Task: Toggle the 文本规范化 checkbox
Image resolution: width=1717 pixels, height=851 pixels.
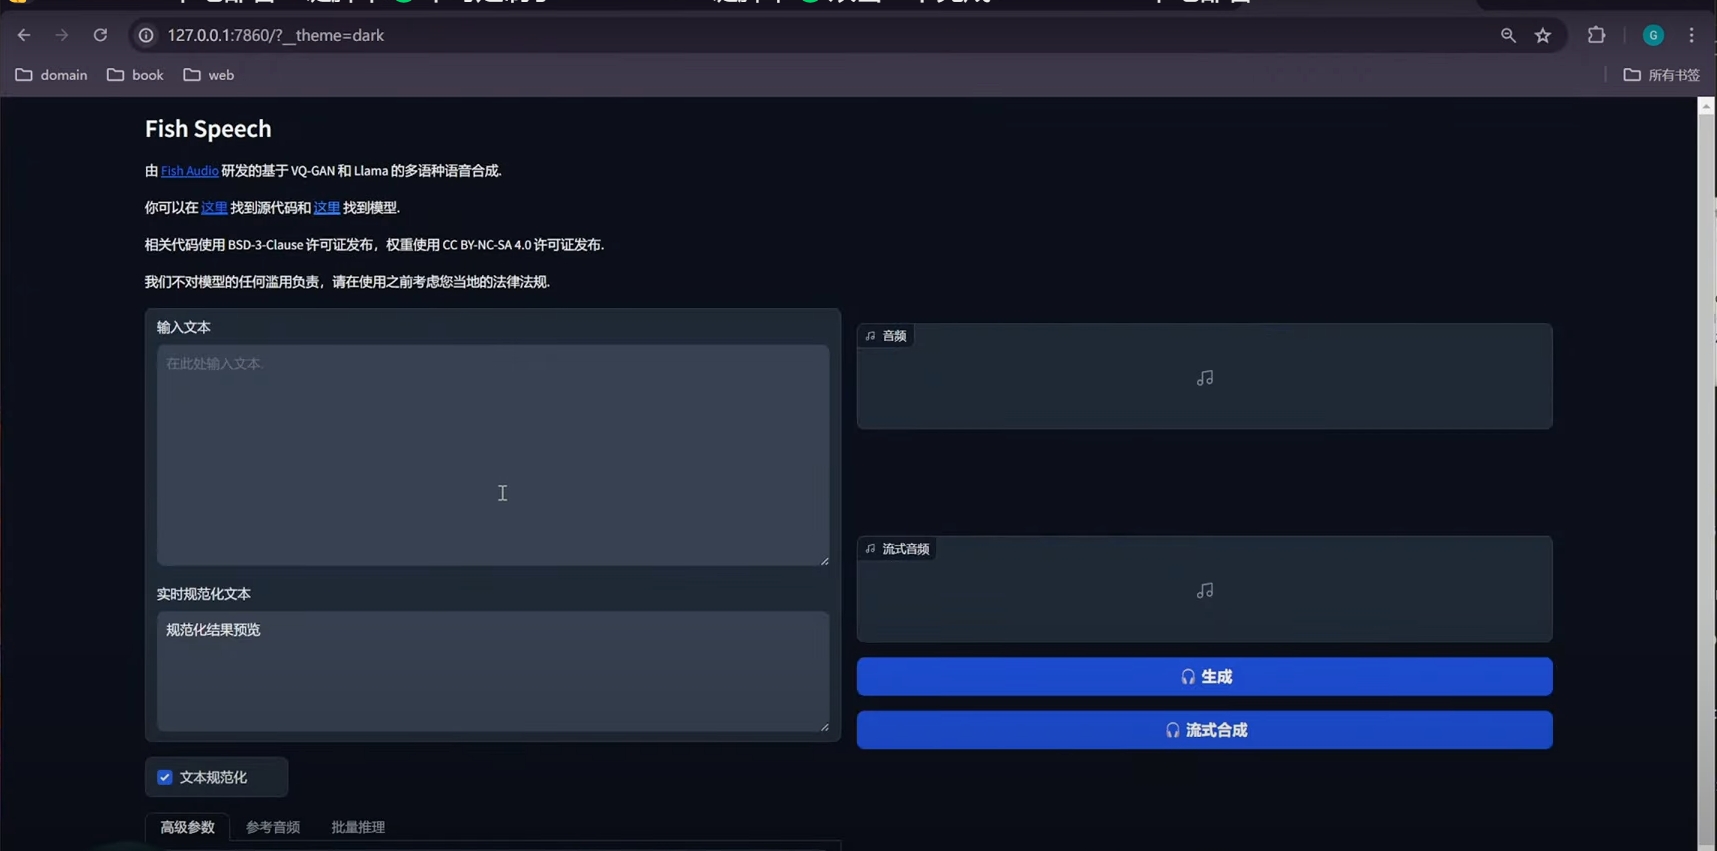Action: pos(165,777)
